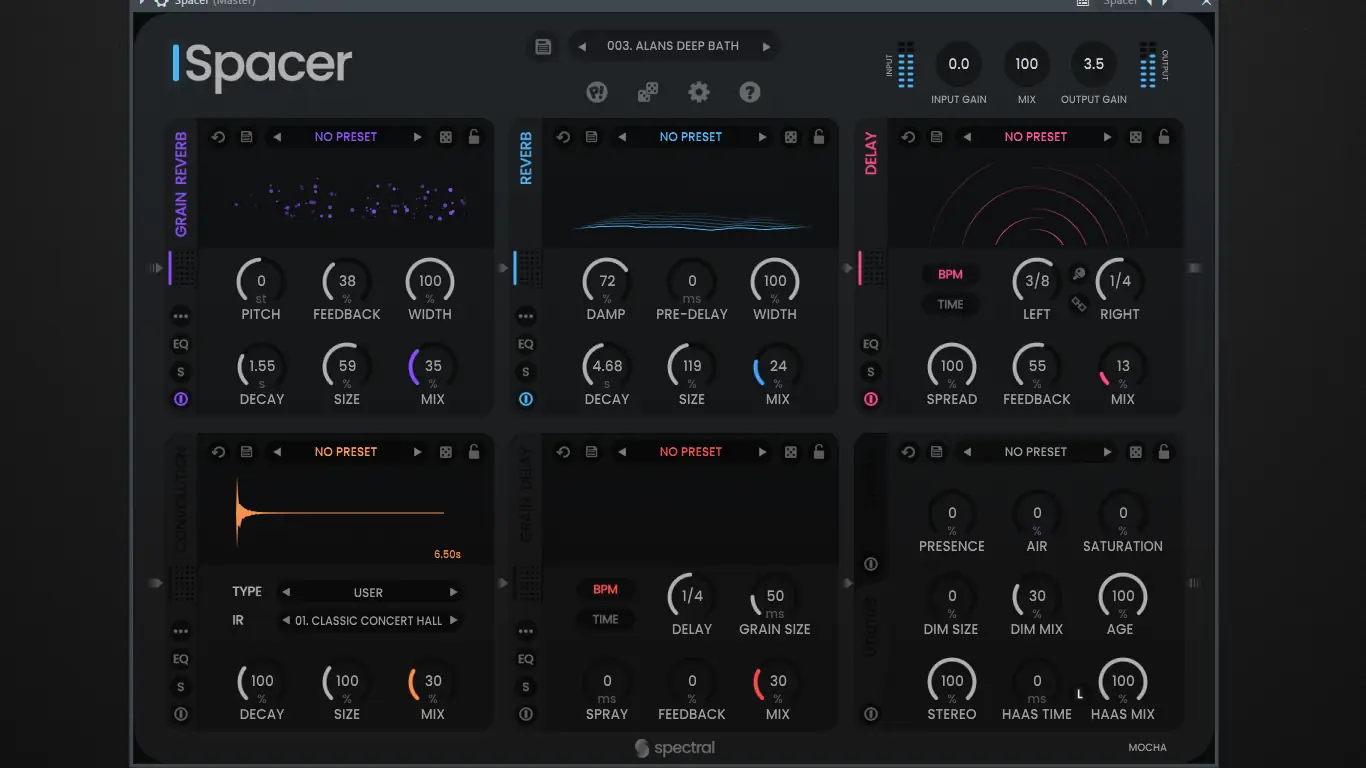Open IR selector 01. Classic Concert Hall
This screenshot has width=1366, height=768.
click(x=368, y=620)
